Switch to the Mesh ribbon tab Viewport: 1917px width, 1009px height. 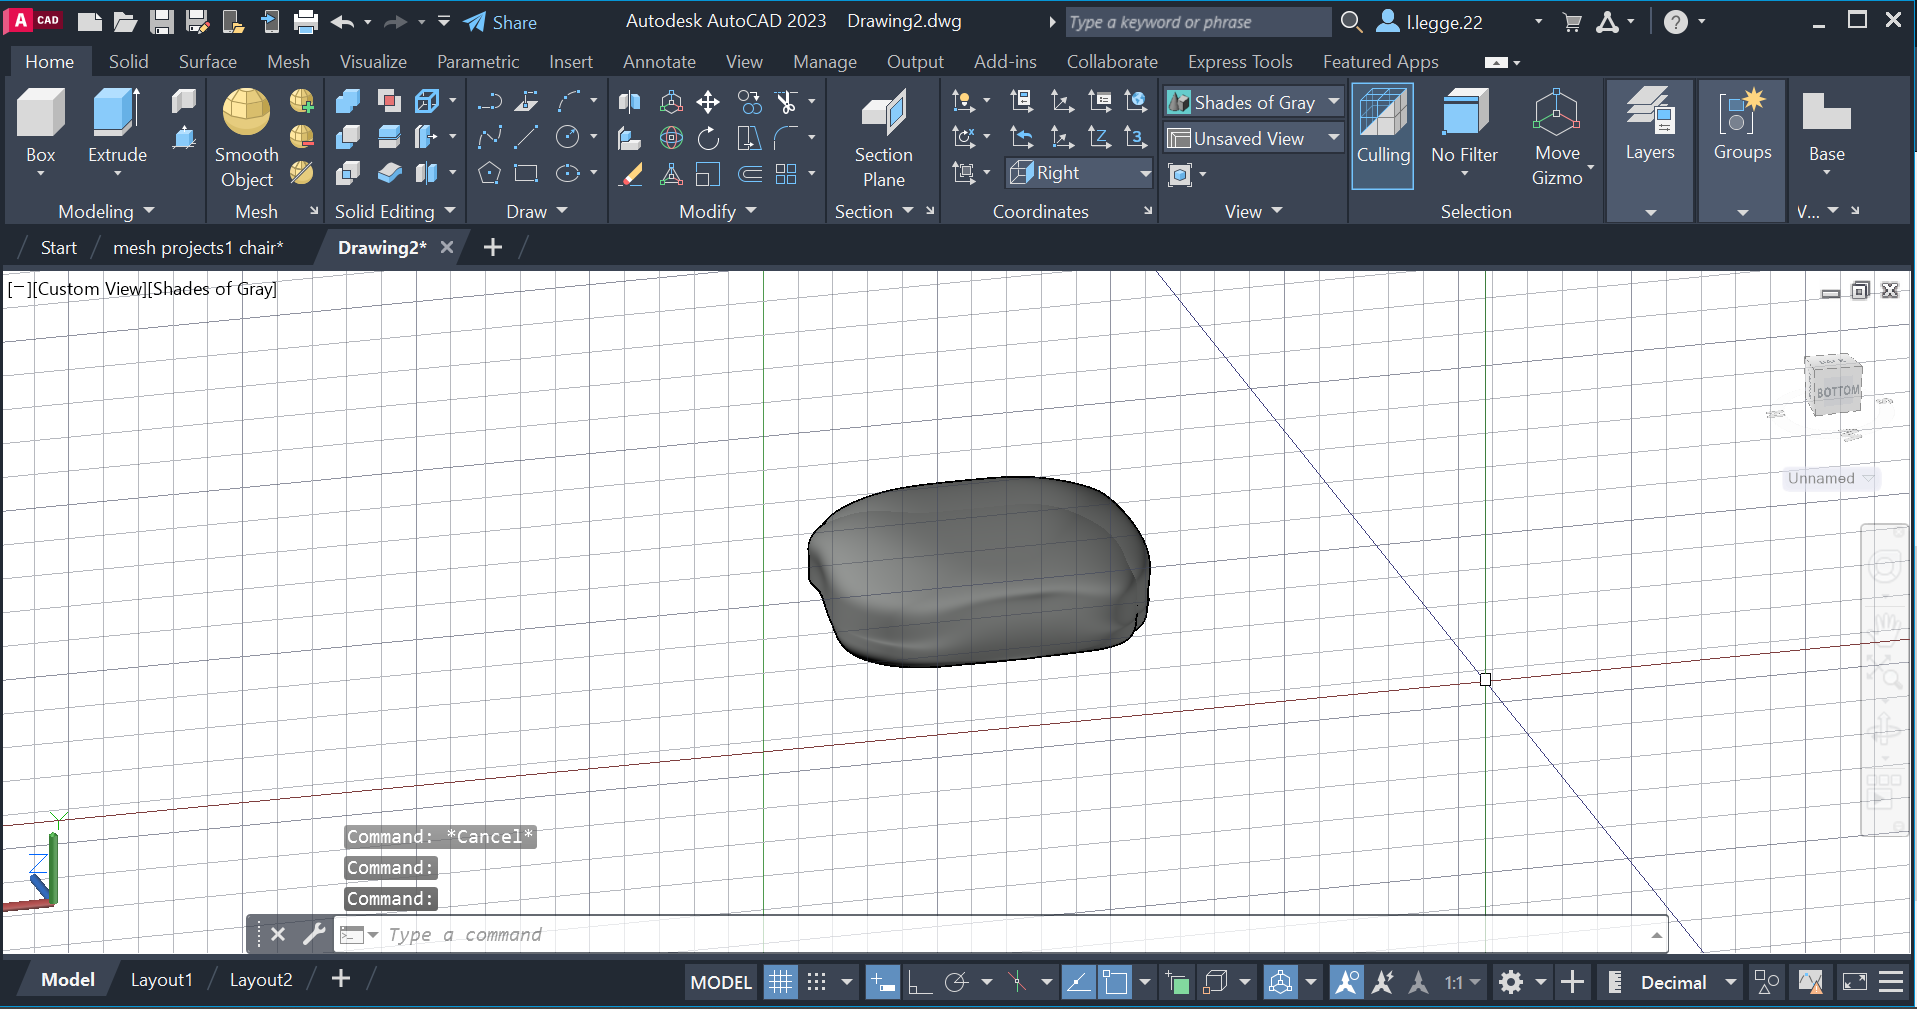coord(288,61)
